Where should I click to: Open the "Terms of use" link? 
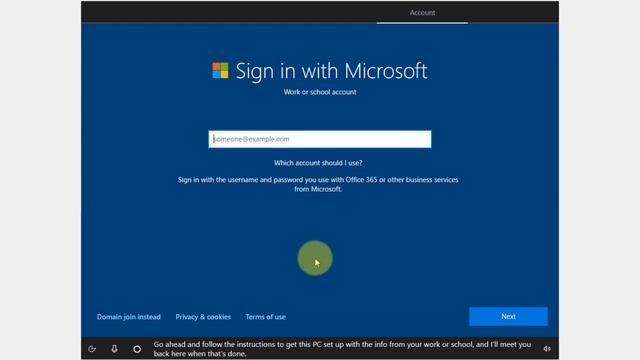point(266,317)
